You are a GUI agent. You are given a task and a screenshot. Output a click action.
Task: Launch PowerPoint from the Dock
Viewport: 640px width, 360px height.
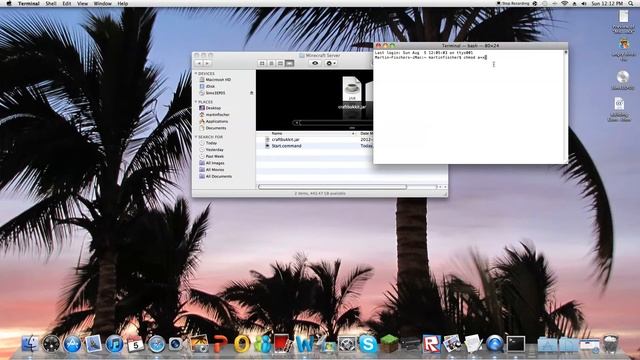pos(220,344)
